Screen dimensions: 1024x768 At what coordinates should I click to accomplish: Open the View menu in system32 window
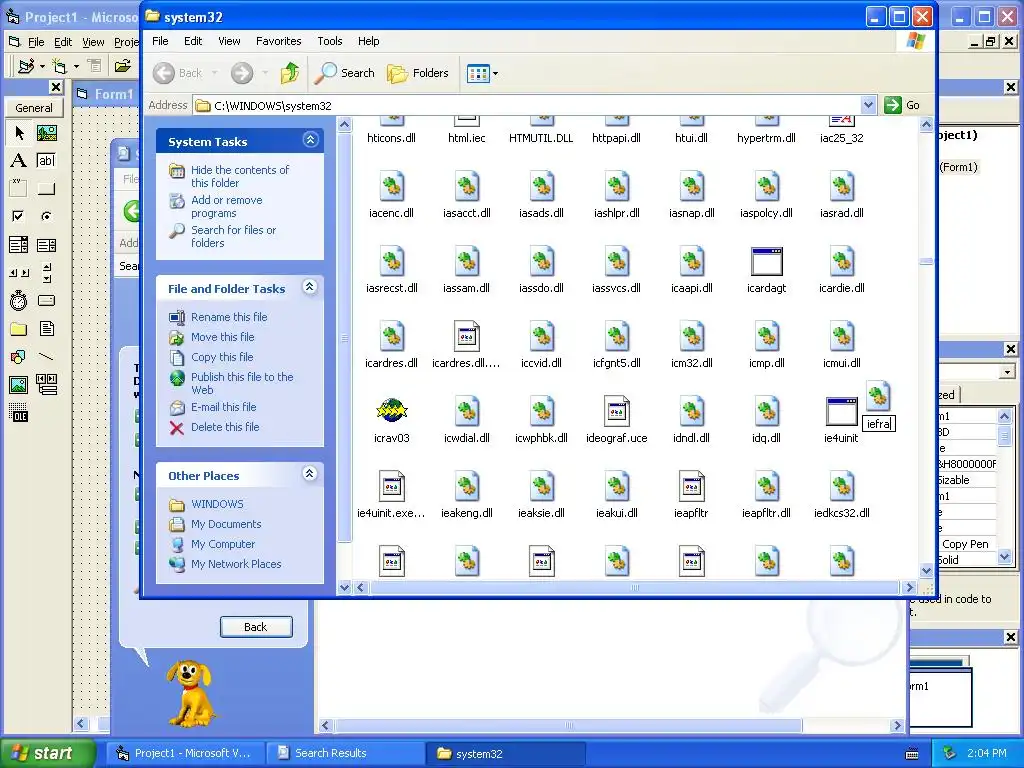[229, 41]
